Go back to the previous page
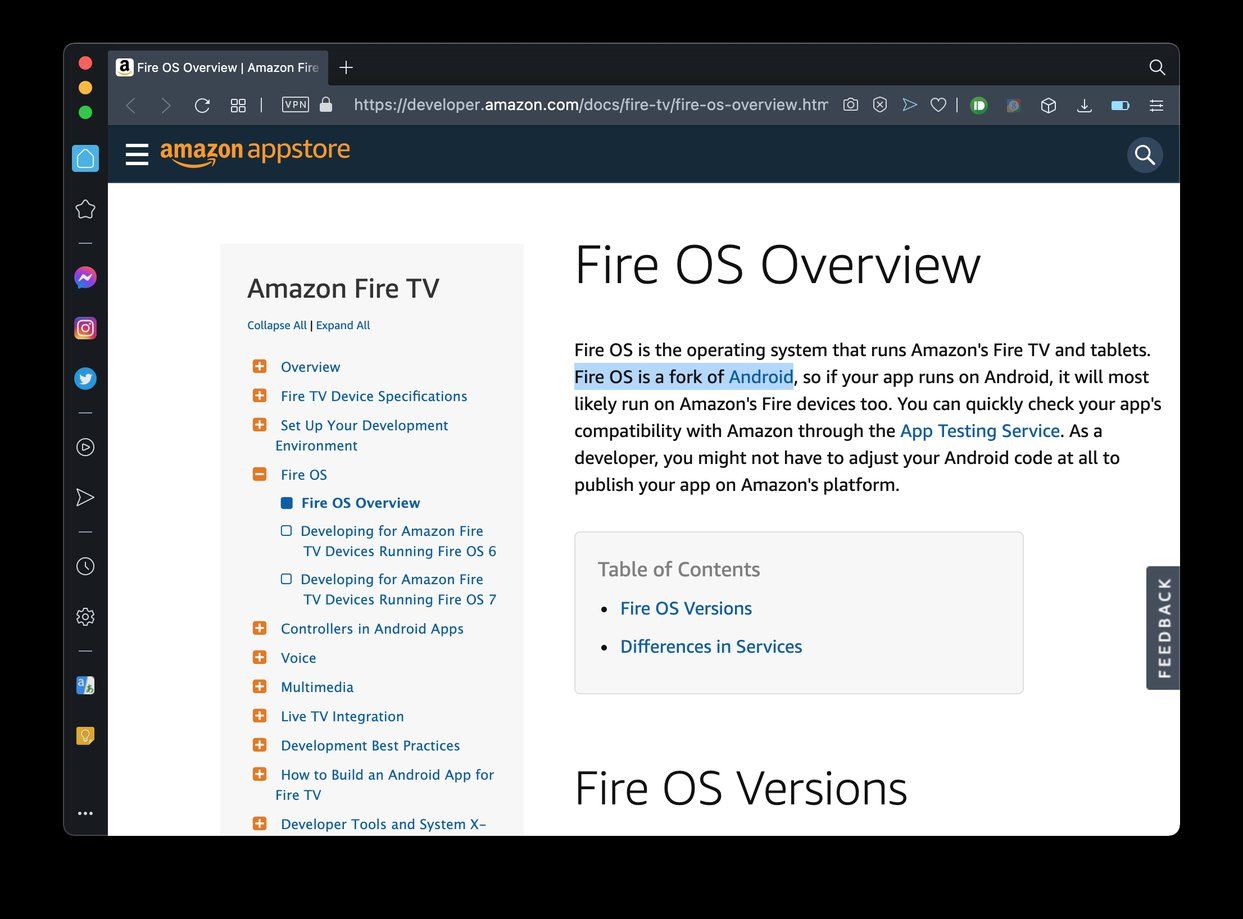The width and height of the screenshot is (1243, 919). click(x=130, y=105)
